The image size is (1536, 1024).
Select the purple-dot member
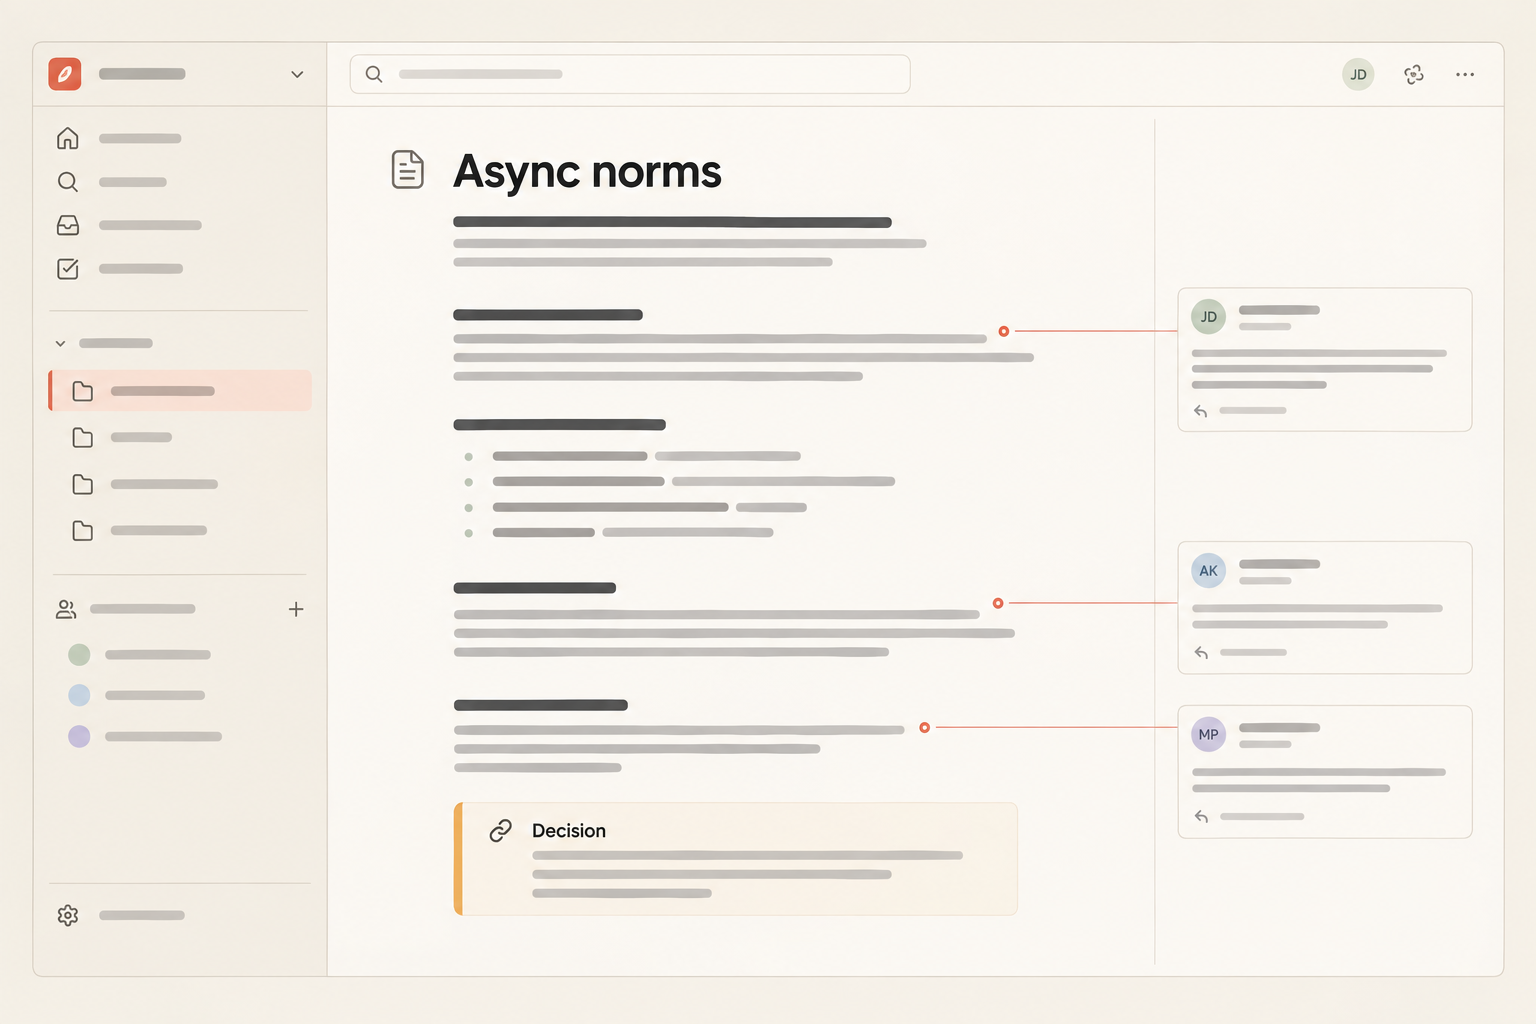145,737
